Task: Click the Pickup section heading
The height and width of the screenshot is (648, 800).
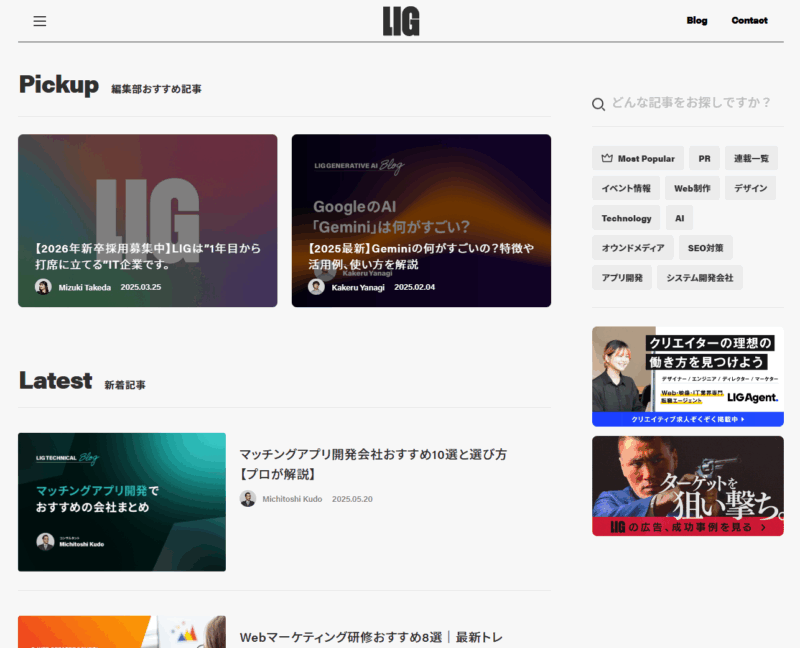Action: (59, 84)
